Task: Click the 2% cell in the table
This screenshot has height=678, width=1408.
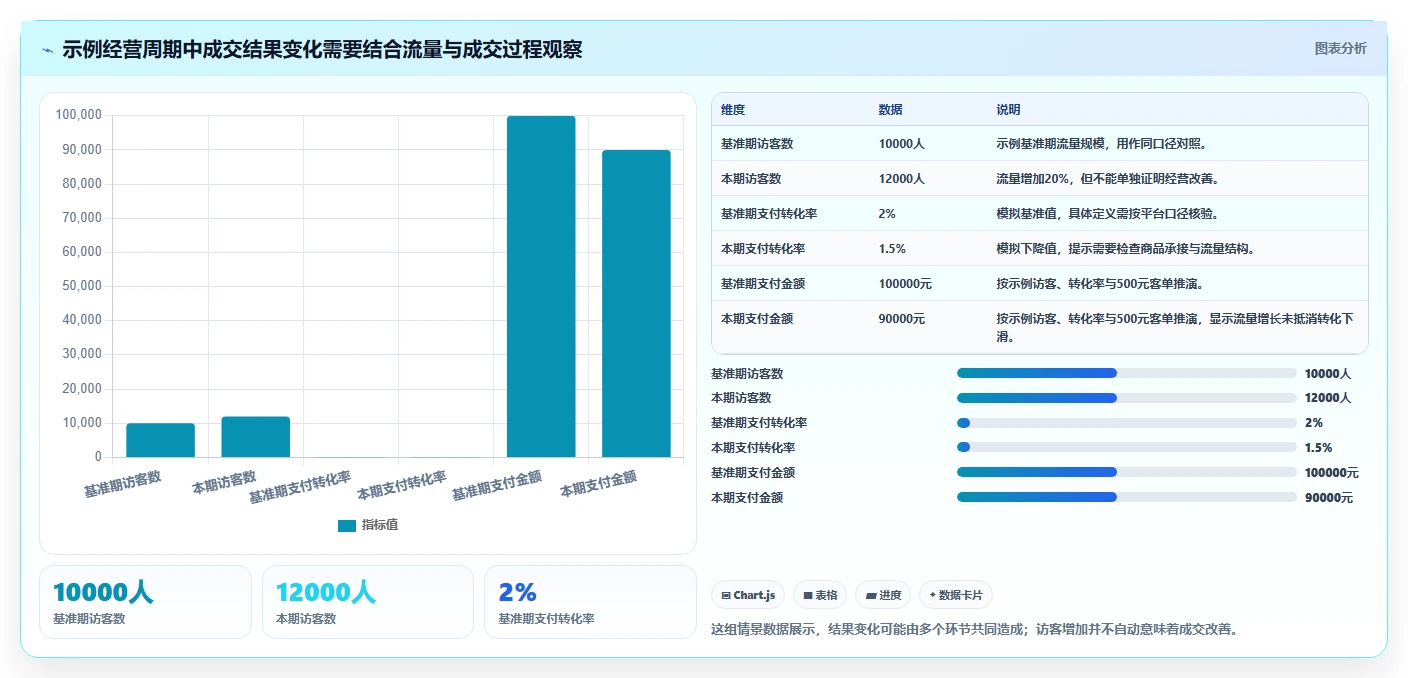Action: click(x=887, y=214)
